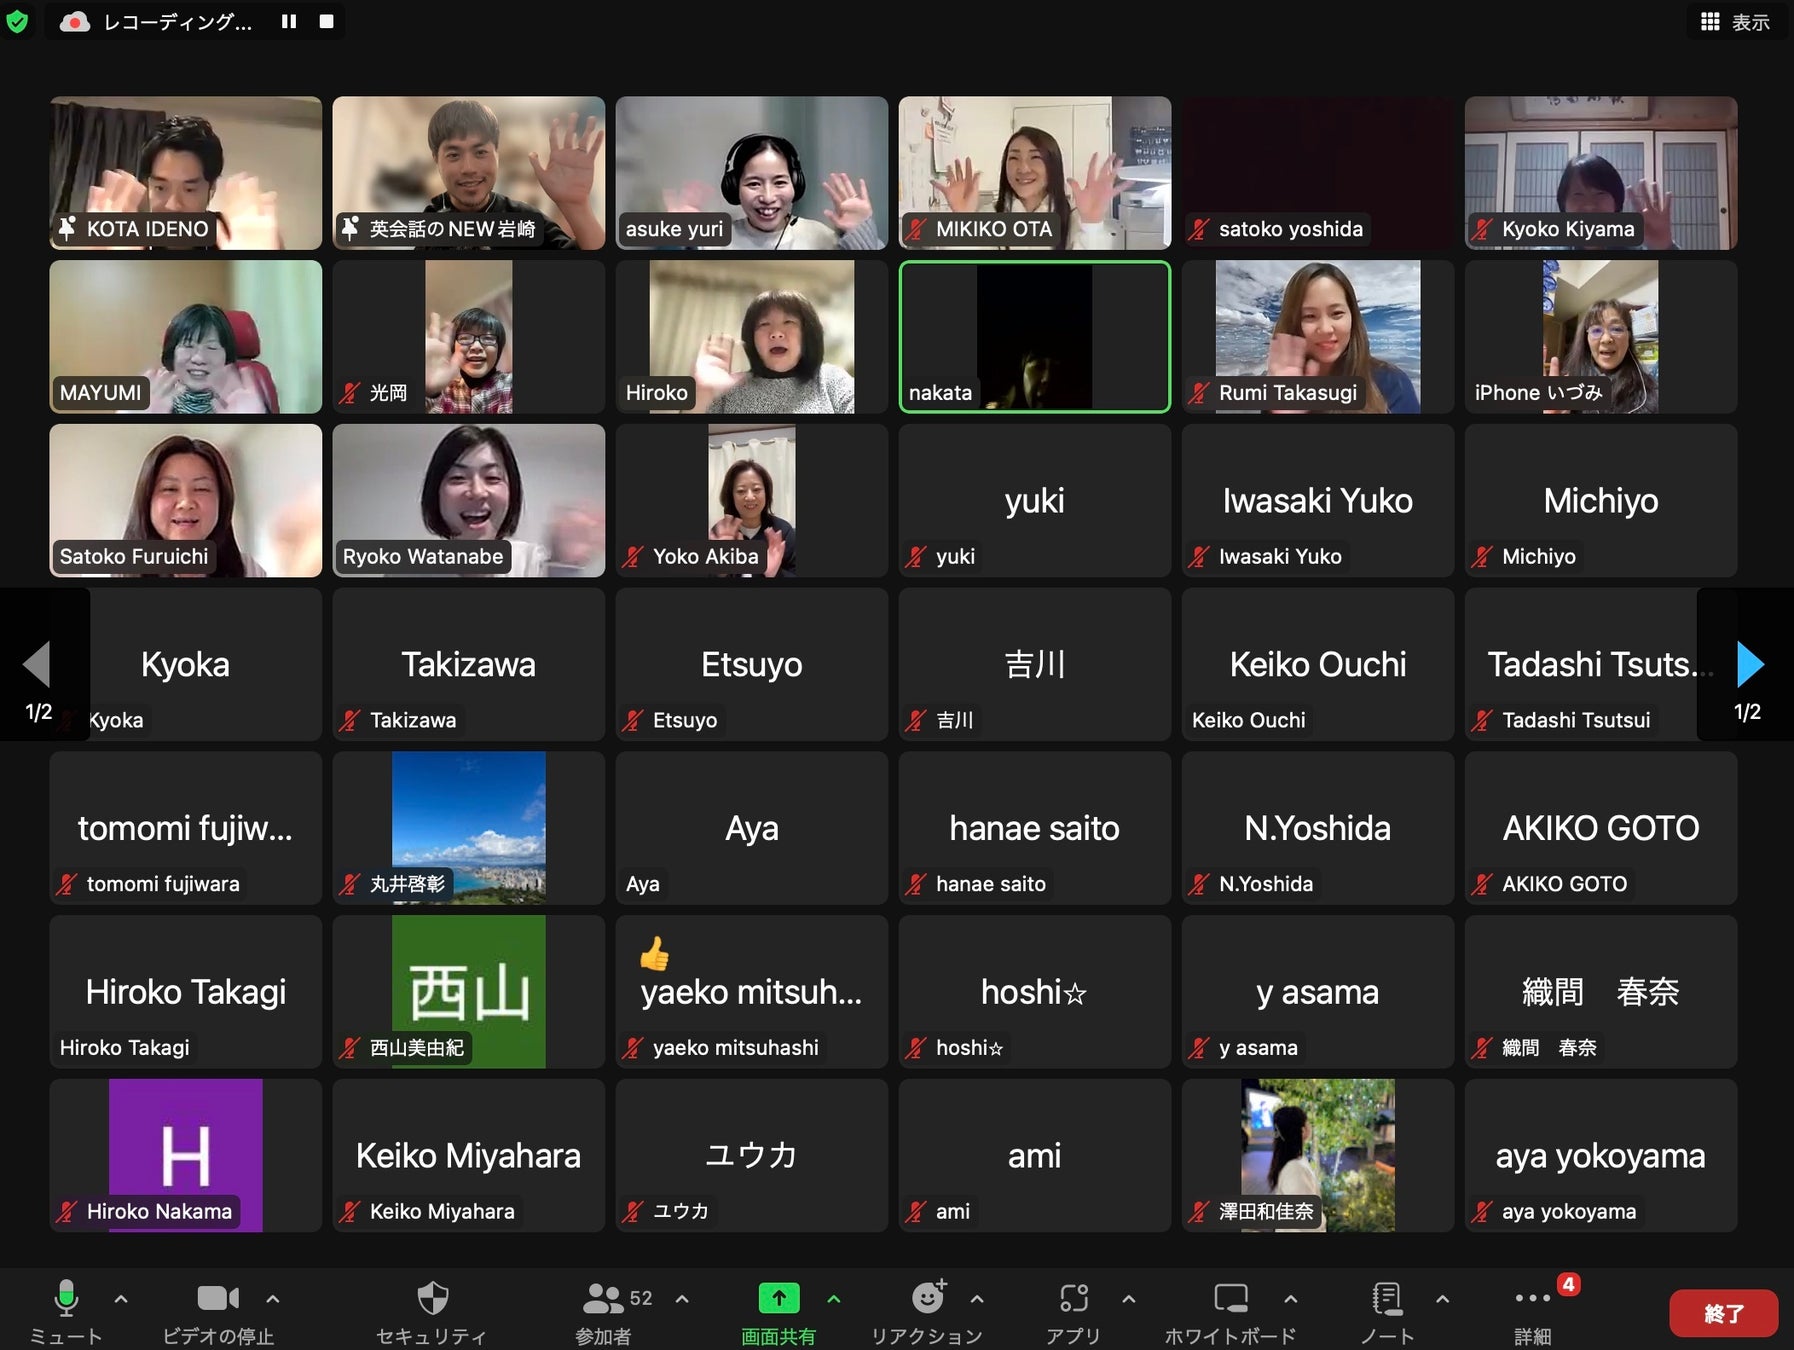Viewport: 1794px width, 1350px height.
Task: Click the pin icon on KOTA IDENO
Action: coord(67,229)
